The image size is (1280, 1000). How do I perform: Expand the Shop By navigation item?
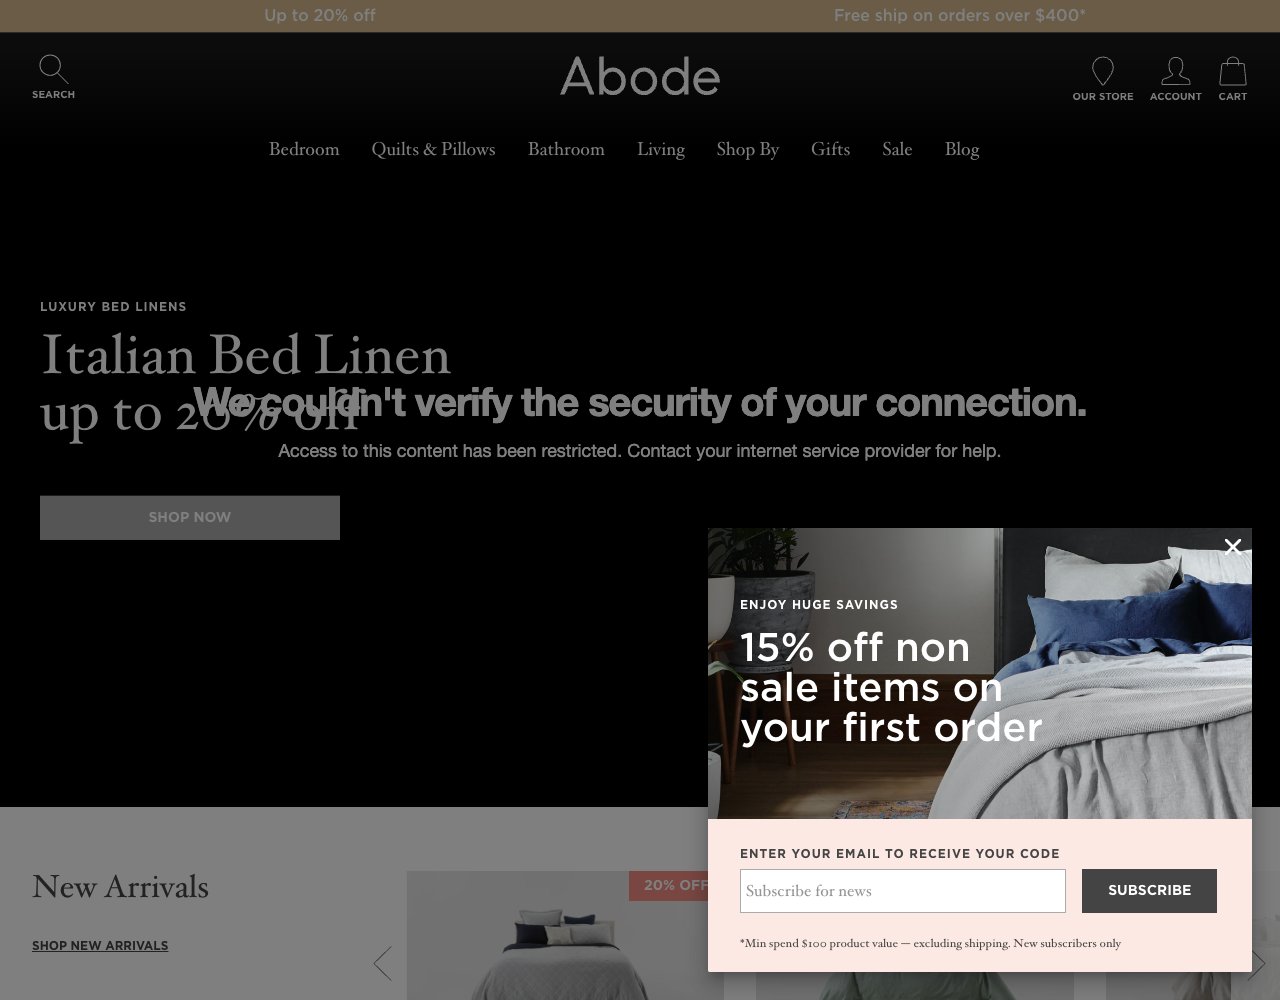coord(748,149)
